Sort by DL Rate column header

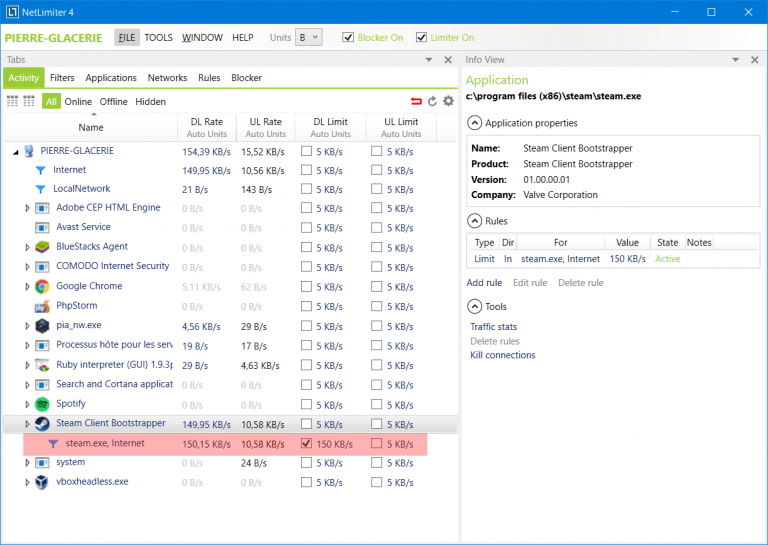click(207, 127)
